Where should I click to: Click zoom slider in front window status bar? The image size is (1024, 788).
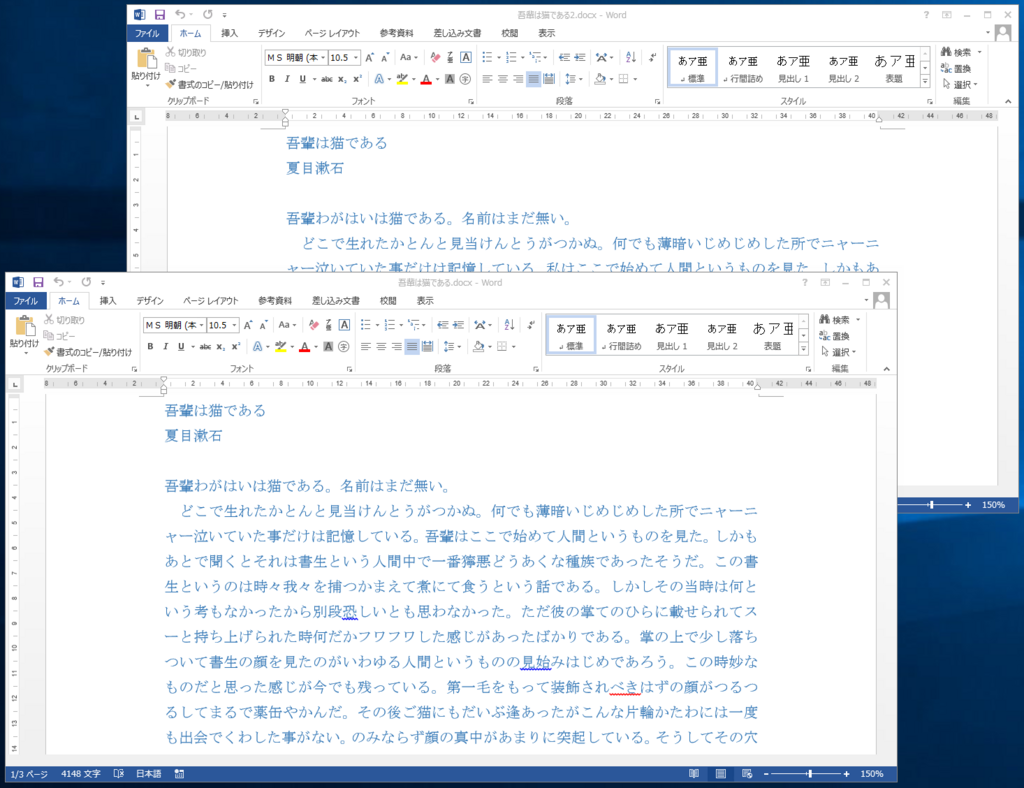coord(810,774)
